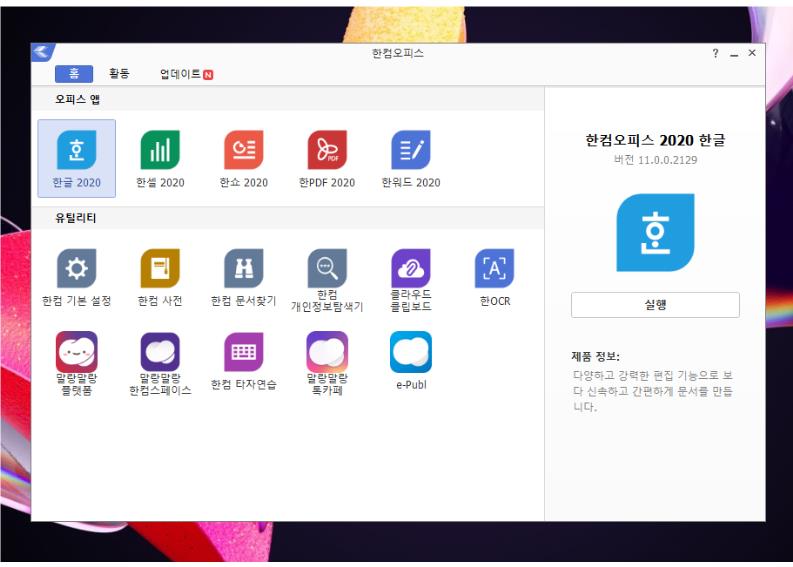Open 한컴 문서찾기 binoculars icon

pyautogui.click(x=244, y=268)
